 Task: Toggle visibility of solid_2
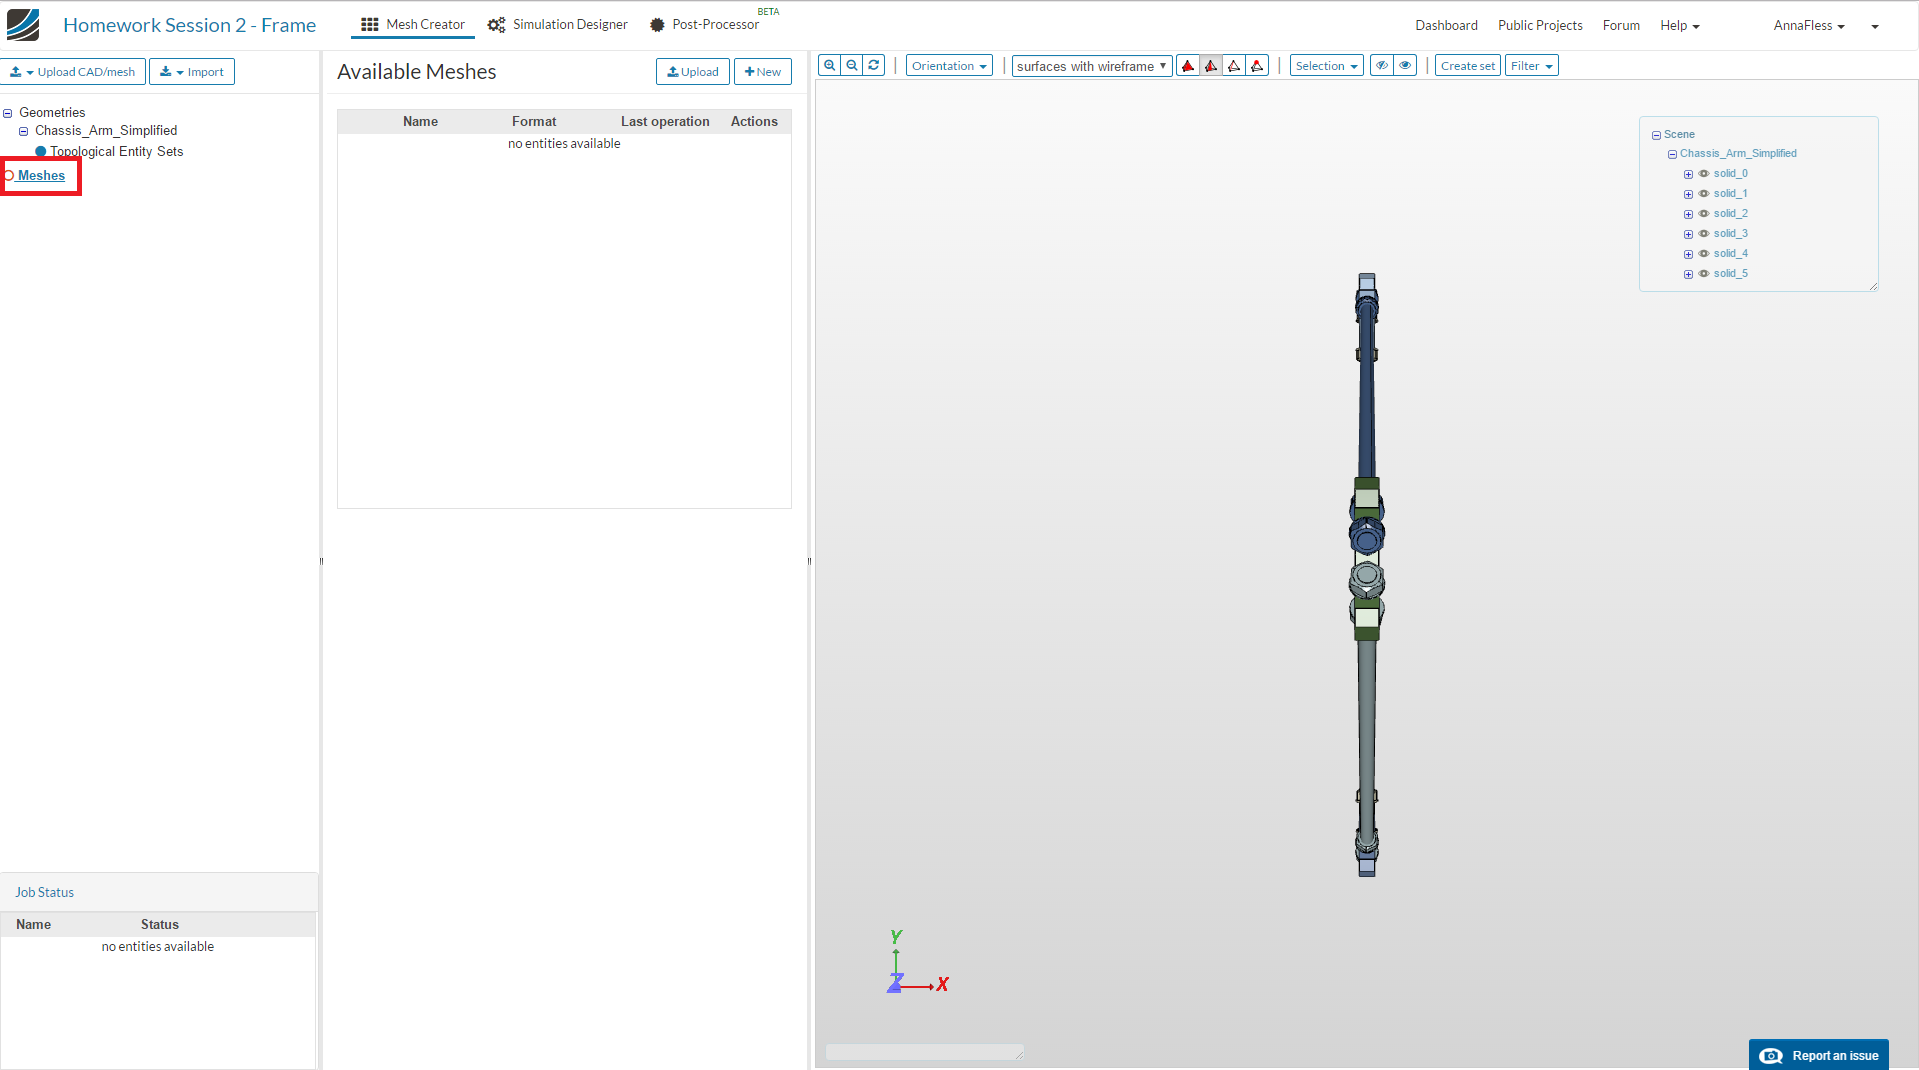[x=1704, y=214]
